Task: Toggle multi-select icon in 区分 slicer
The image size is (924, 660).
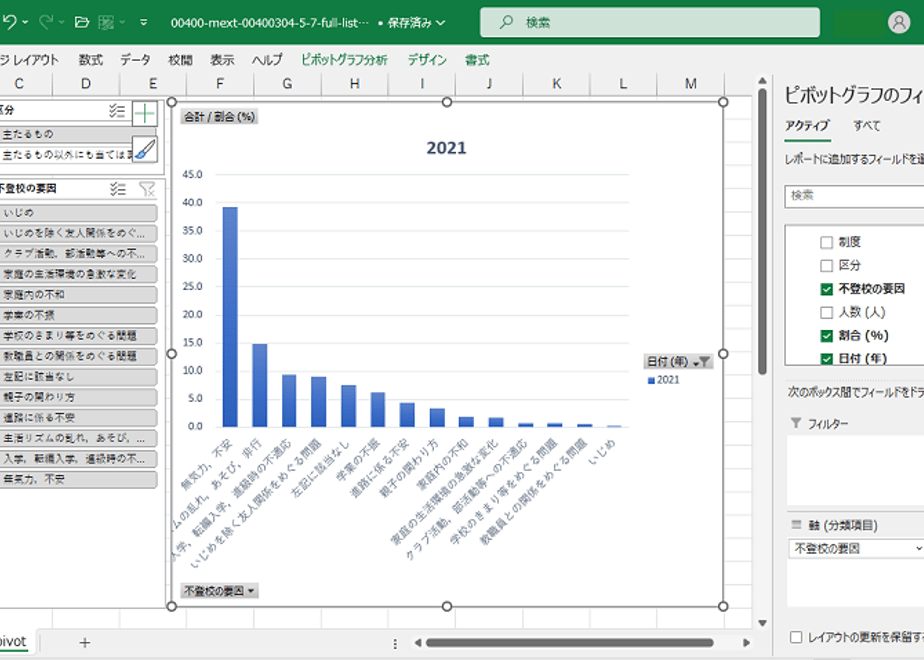Action: (x=117, y=110)
